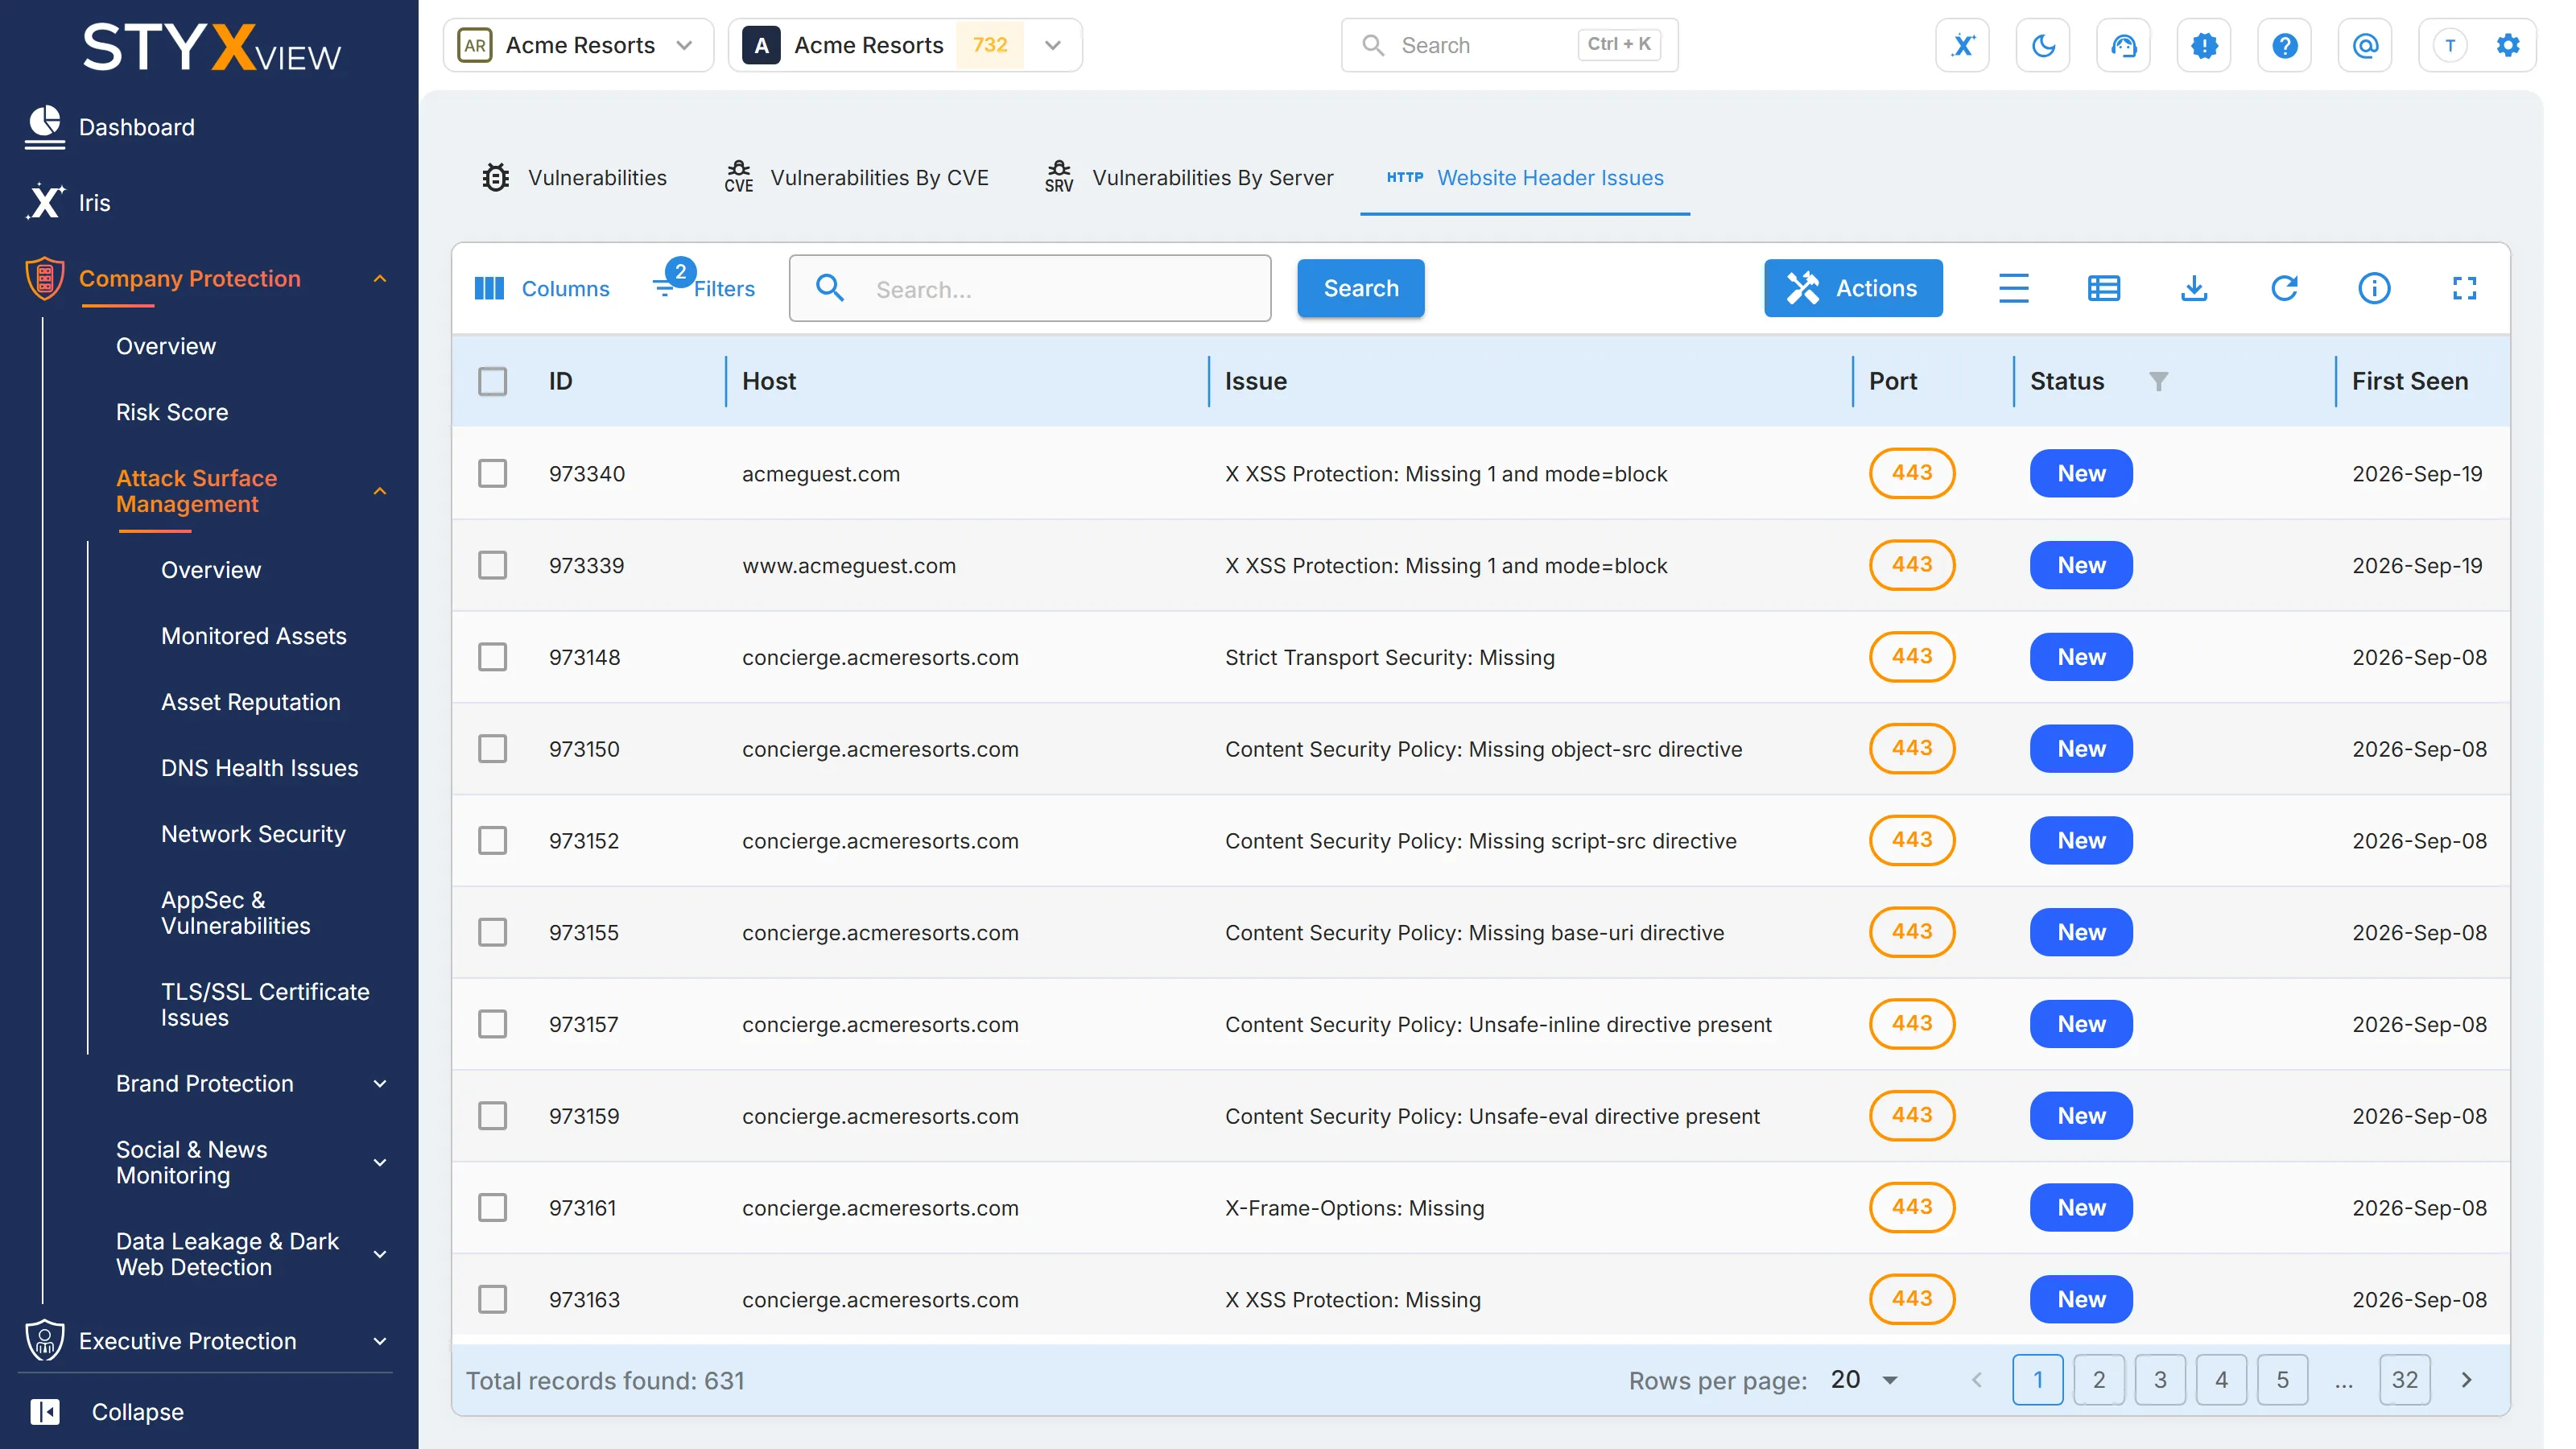This screenshot has height=1449, width=2576.
Task: Open Monitored Assets menu item
Action: pyautogui.click(x=254, y=636)
